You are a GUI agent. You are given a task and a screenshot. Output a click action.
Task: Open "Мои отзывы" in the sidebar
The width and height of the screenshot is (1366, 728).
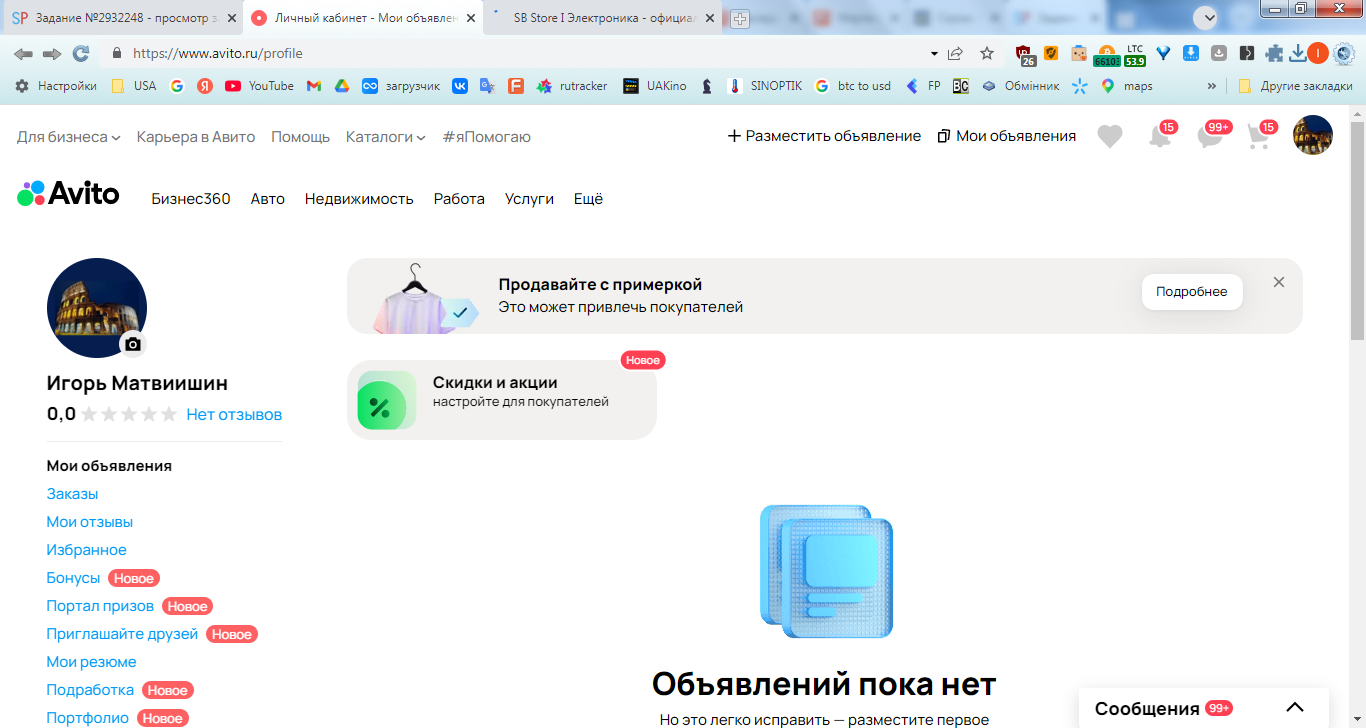click(90, 522)
